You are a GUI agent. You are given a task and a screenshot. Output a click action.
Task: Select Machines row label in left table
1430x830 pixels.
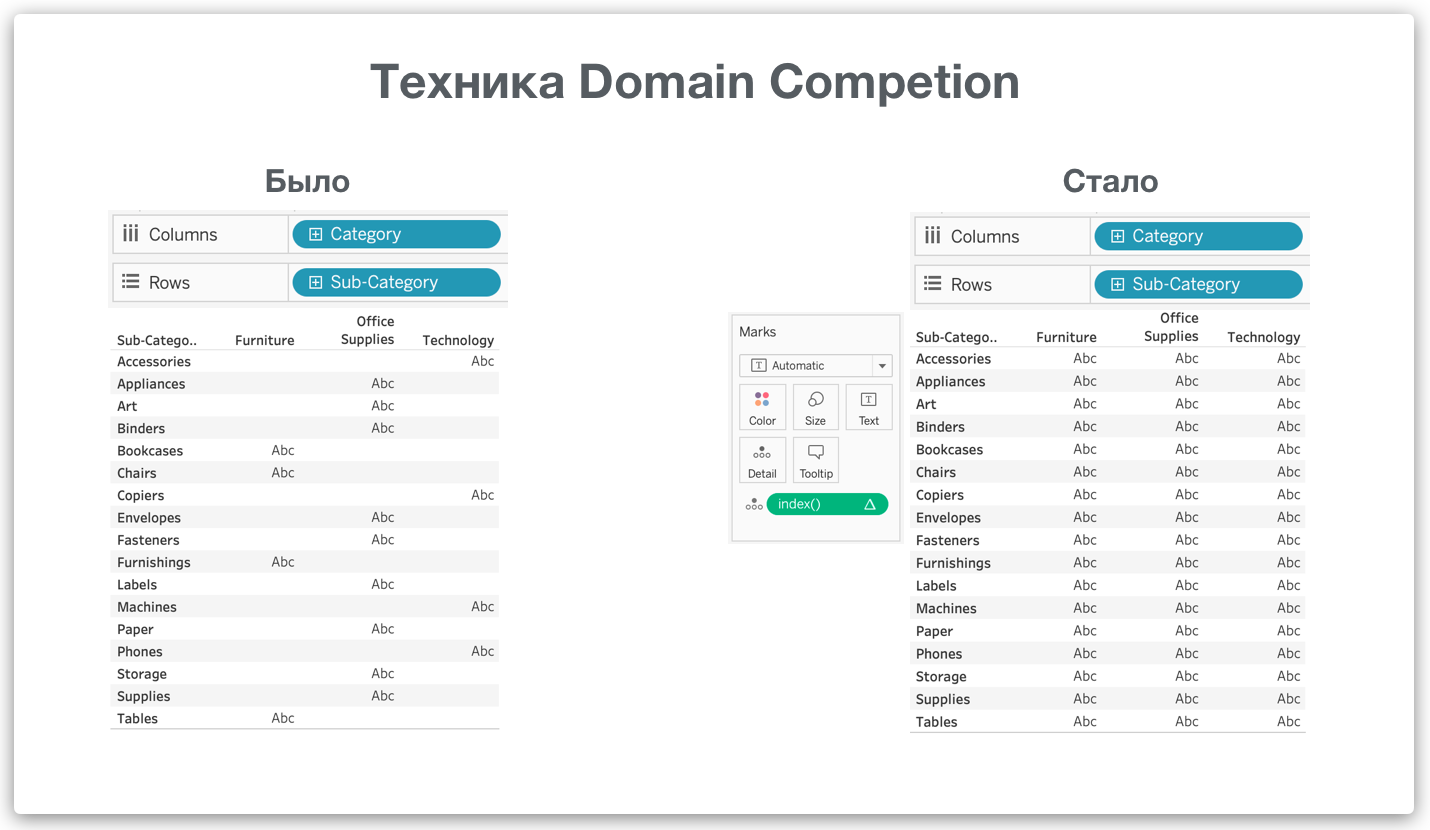(147, 607)
